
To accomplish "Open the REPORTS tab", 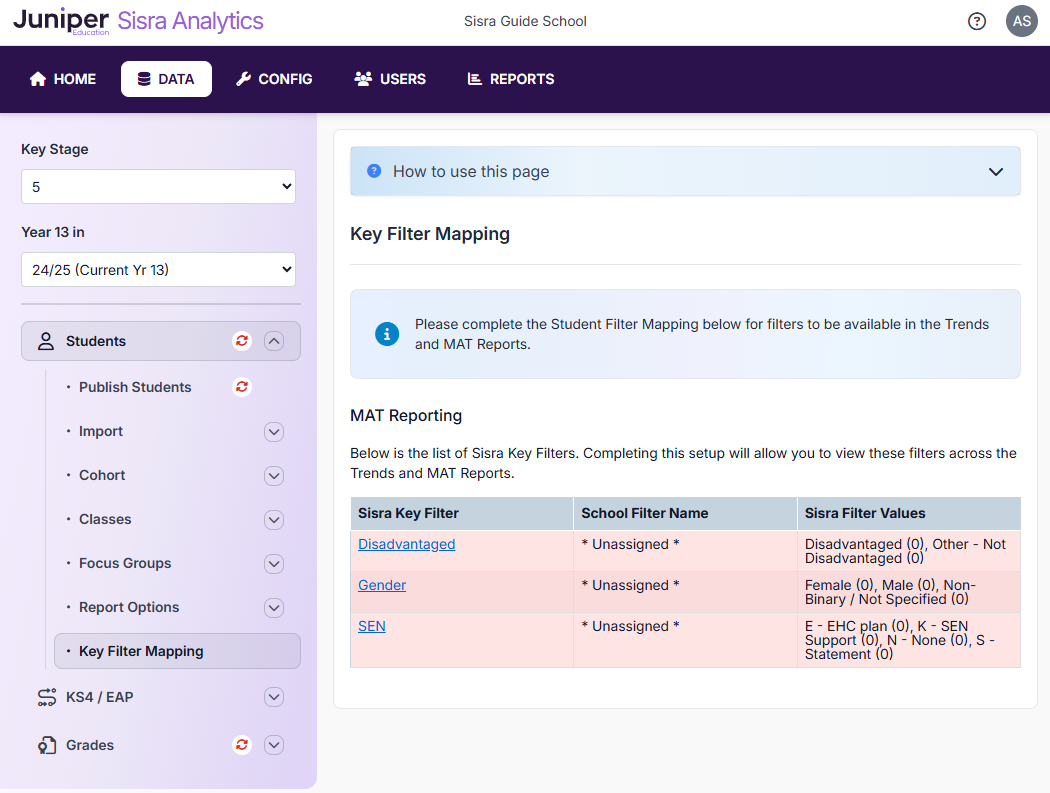I will 511,79.
